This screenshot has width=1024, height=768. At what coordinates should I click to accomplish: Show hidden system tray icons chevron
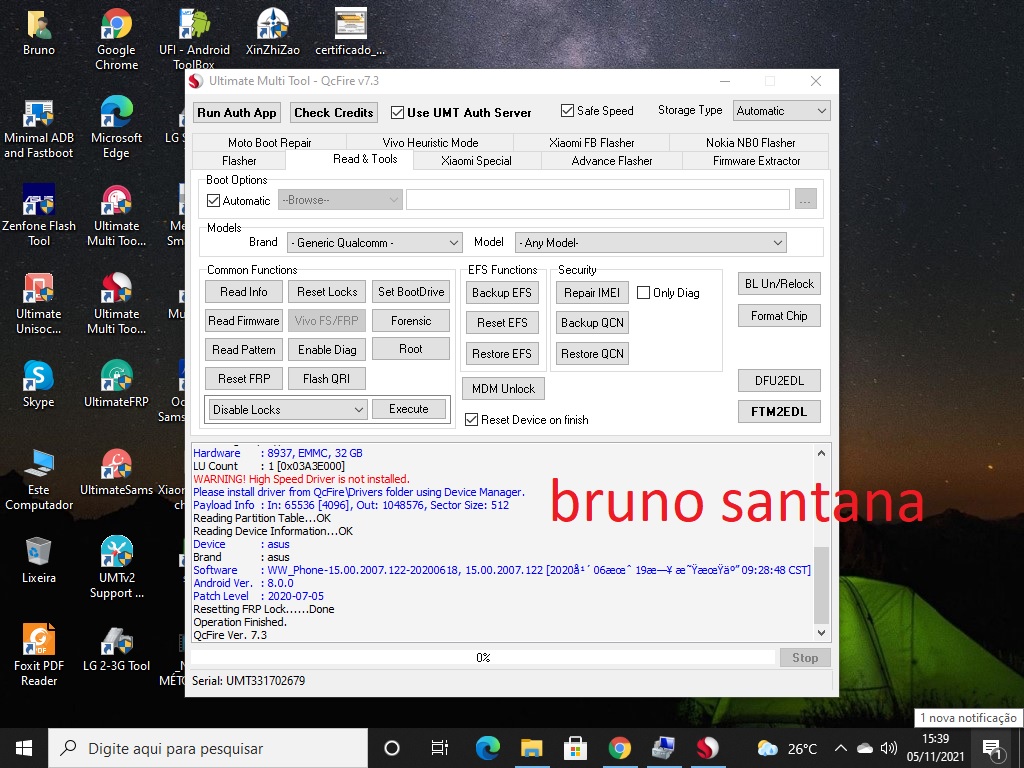[841, 748]
